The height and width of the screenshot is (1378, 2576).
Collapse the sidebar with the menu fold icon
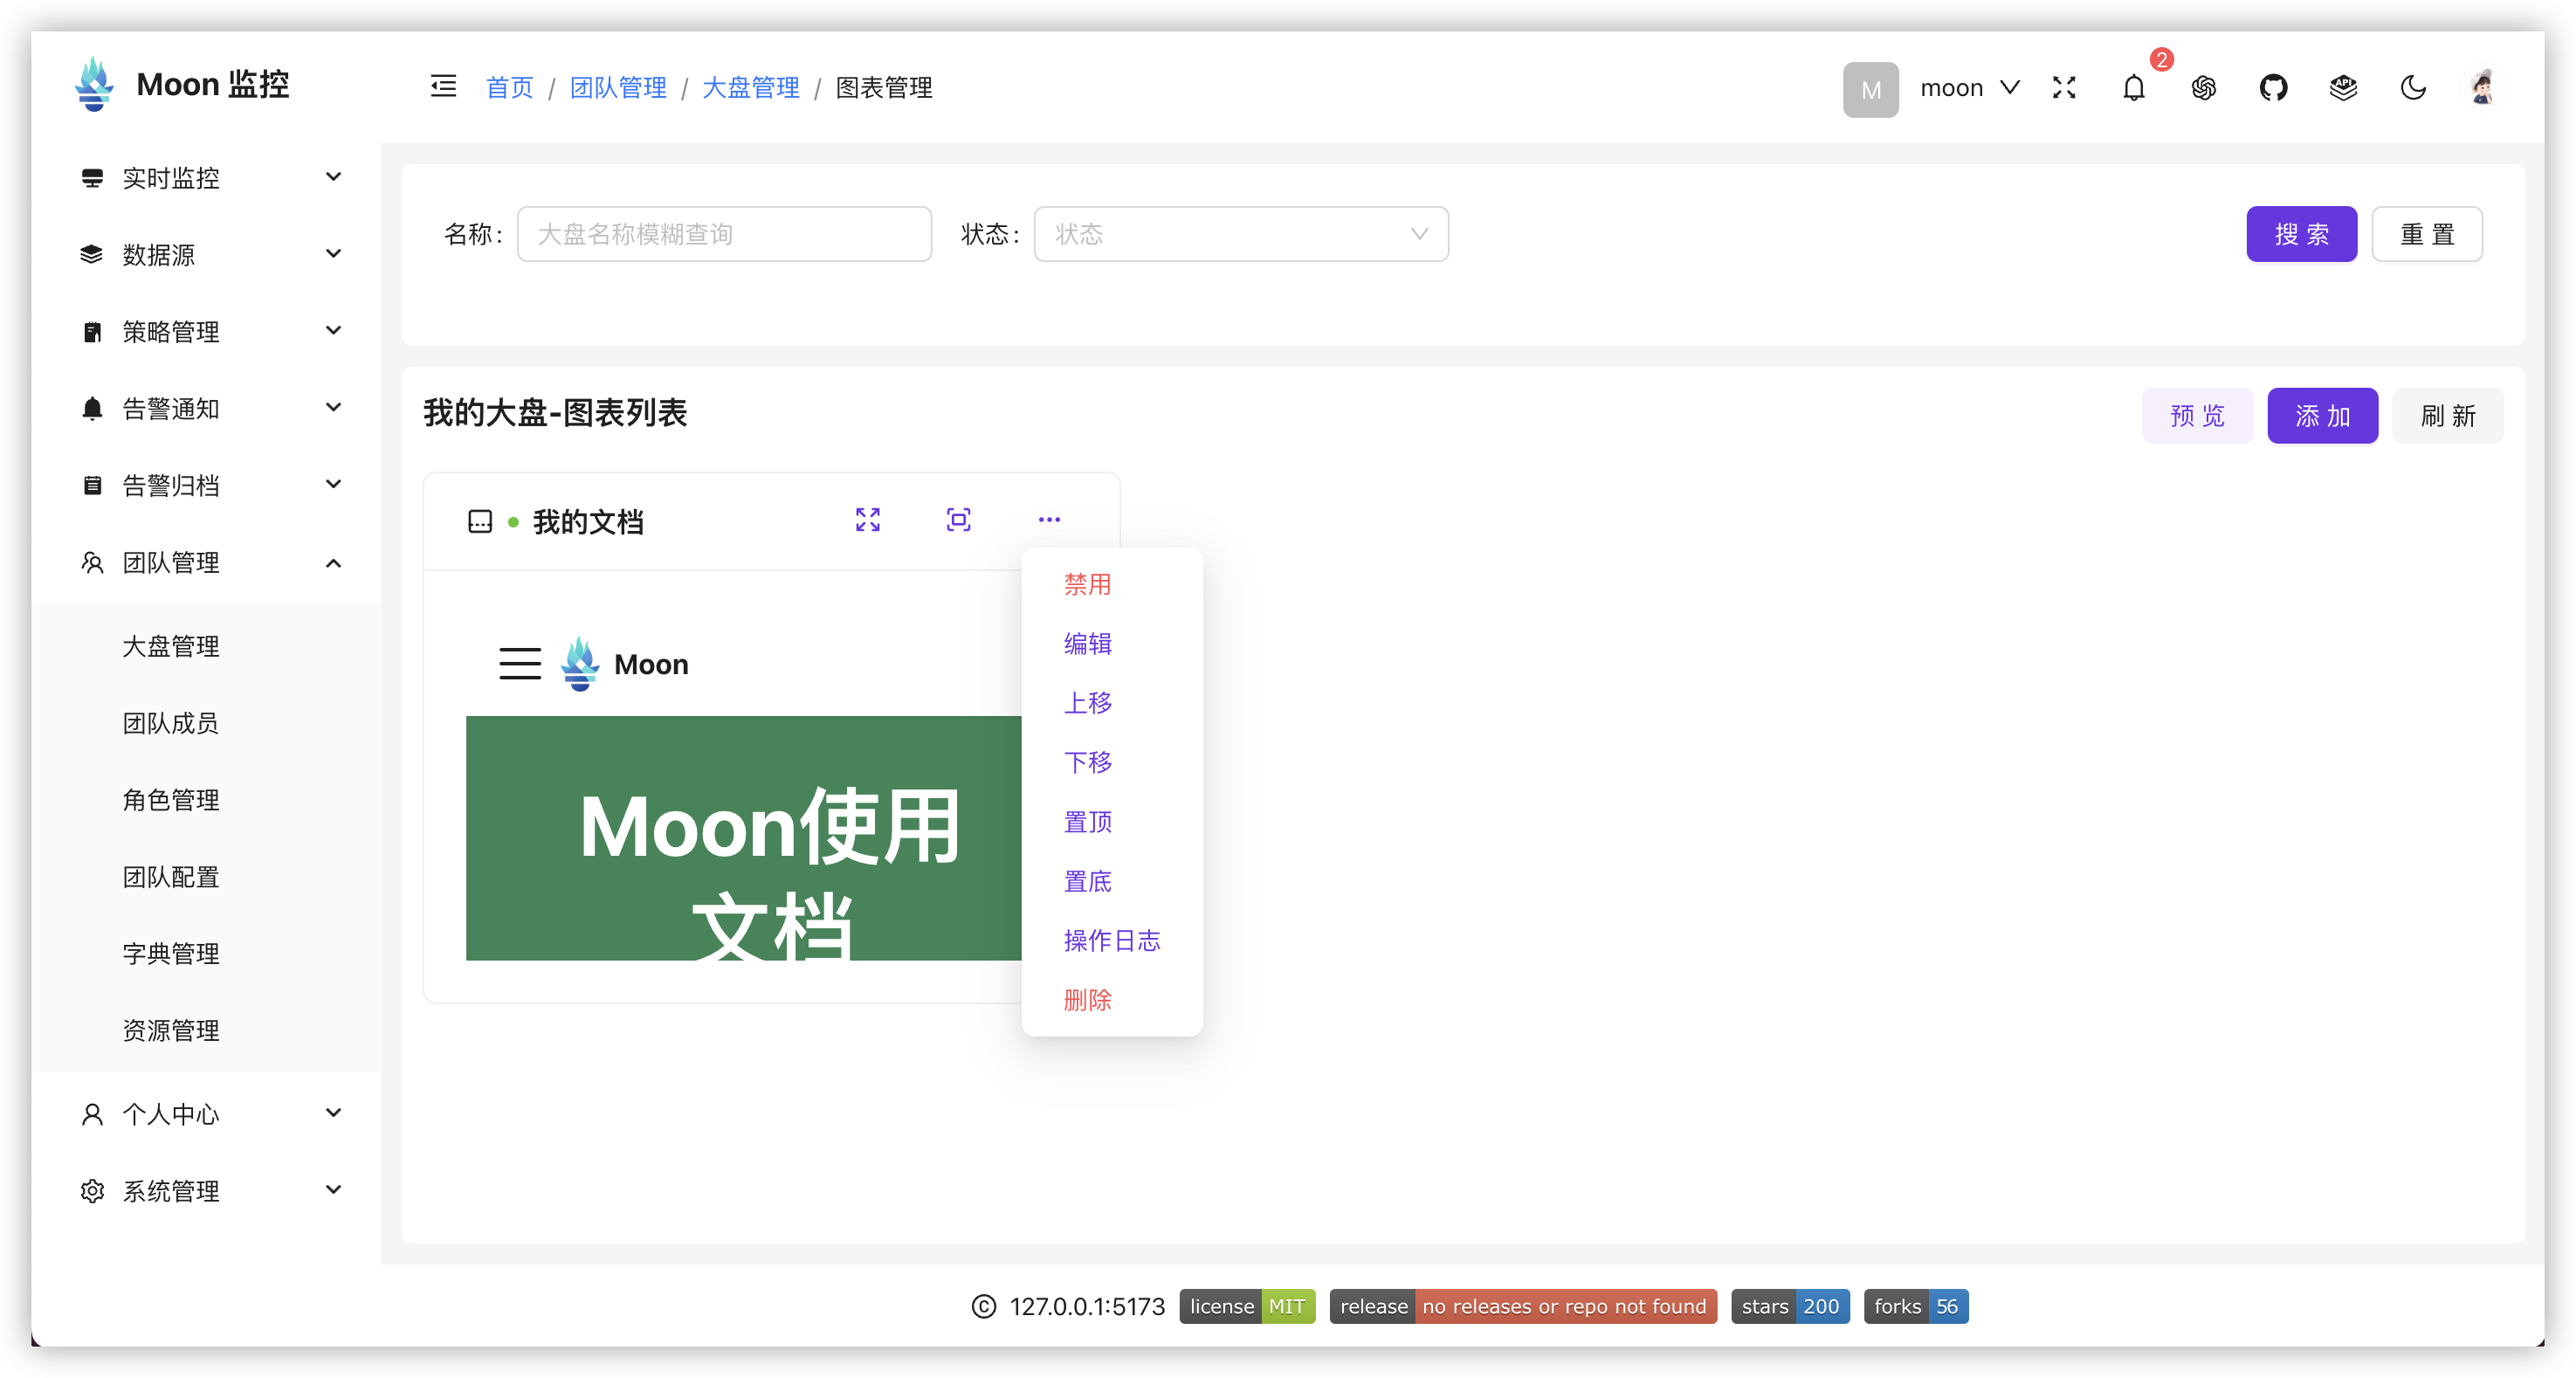443,87
